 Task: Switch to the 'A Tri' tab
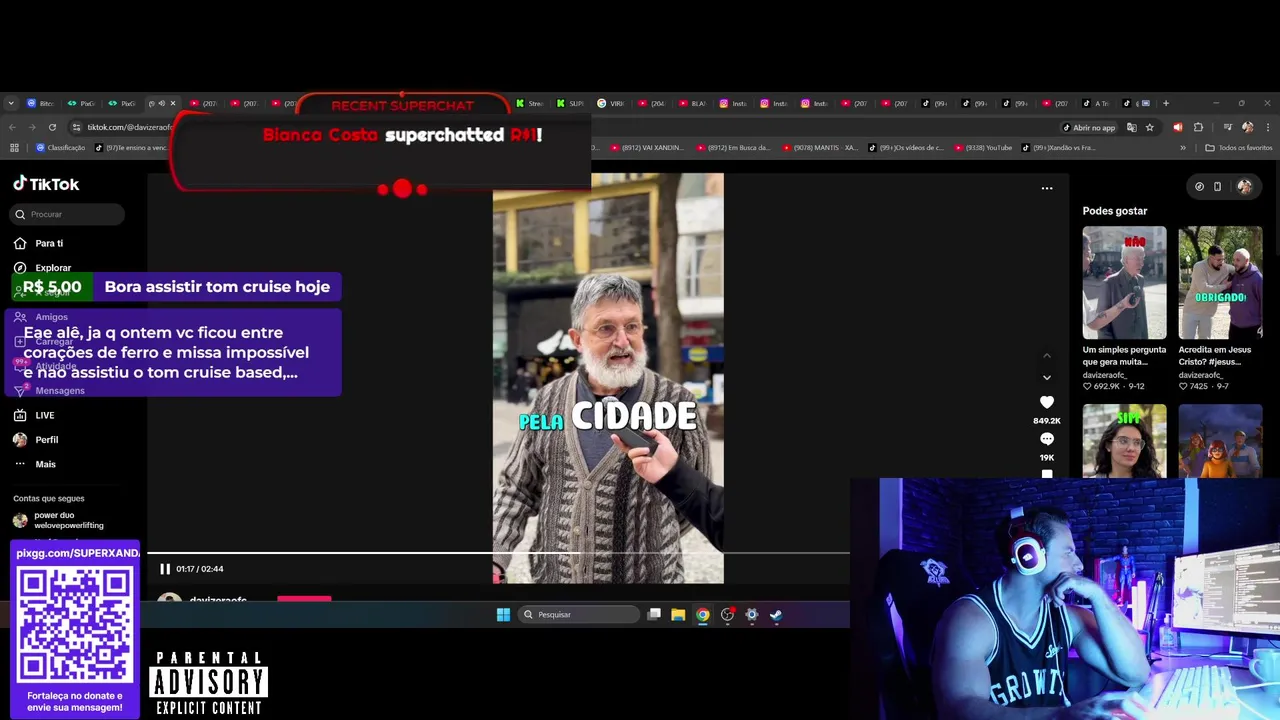coord(1096,103)
